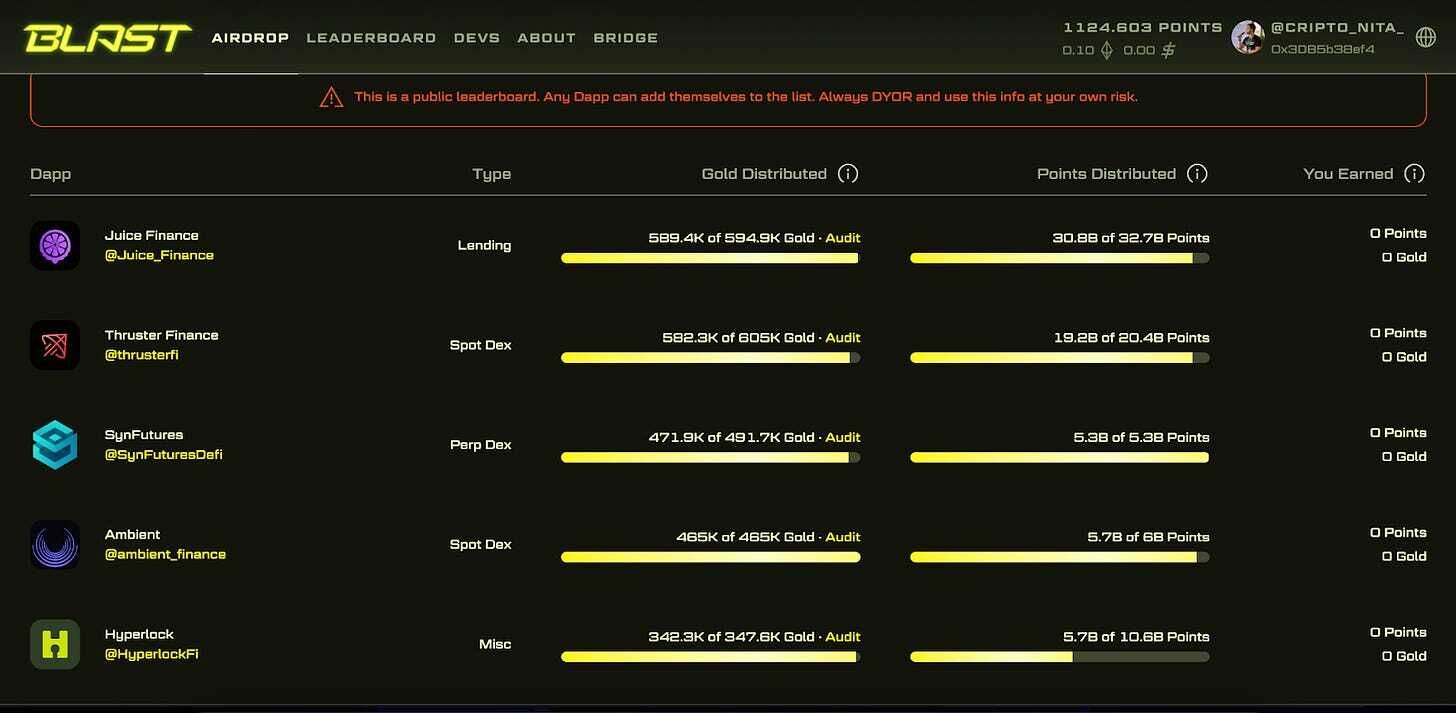The width and height of the screenshot is (1456, 713).
Task: Click 19.2B of 20.4B Points text
Action: [x=1131, y=338]
